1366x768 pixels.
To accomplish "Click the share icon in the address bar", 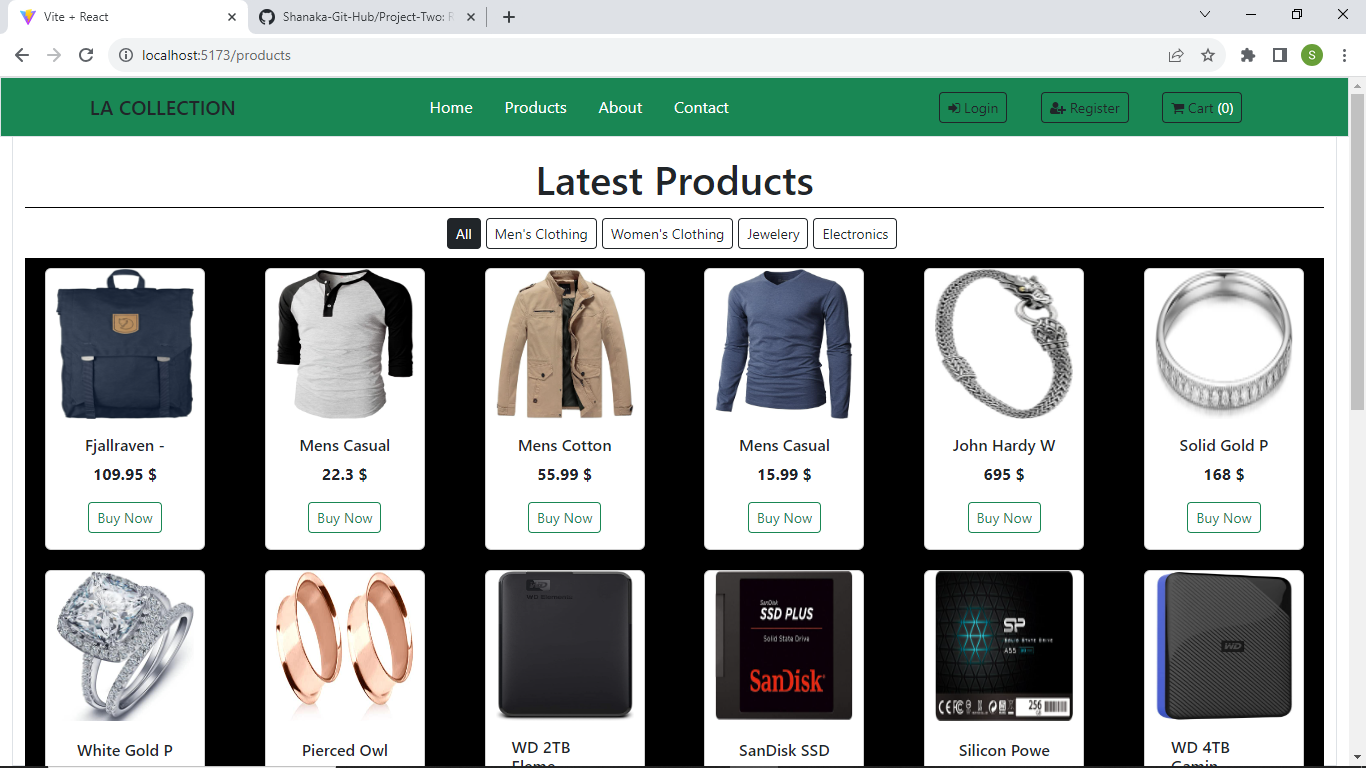I will coord(1175,55).
